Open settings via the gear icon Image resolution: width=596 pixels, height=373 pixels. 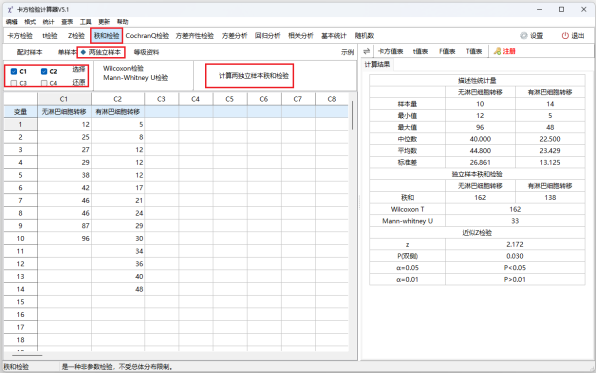tap(524, 36)
